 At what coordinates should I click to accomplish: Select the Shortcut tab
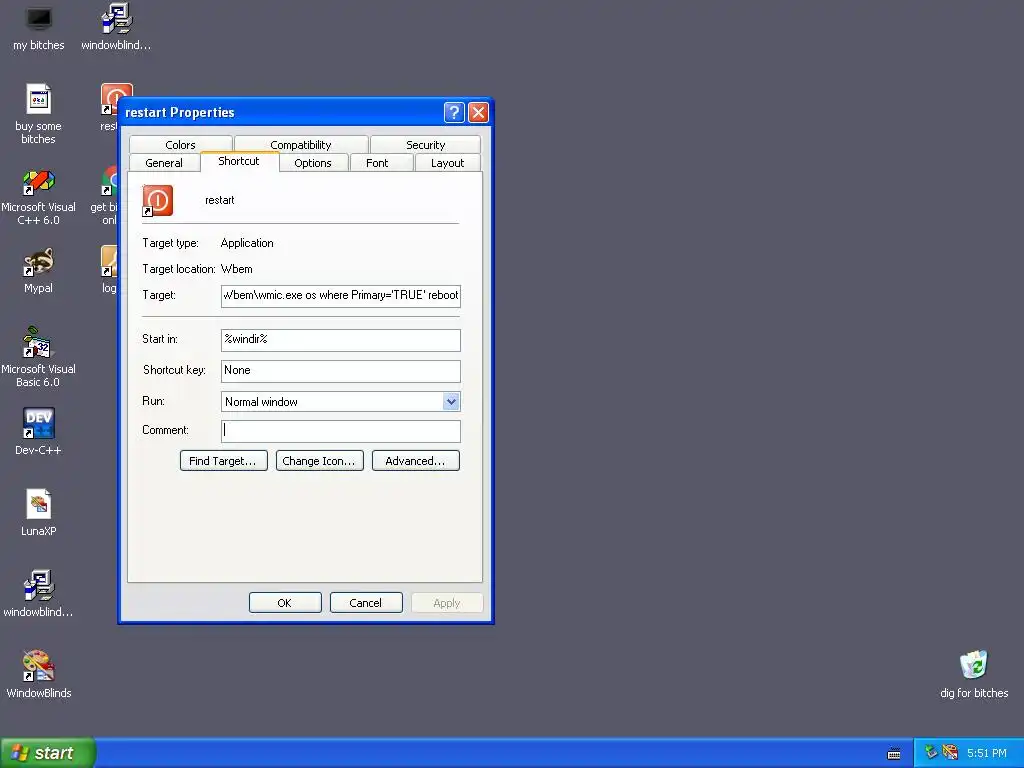tap(239, 161)
